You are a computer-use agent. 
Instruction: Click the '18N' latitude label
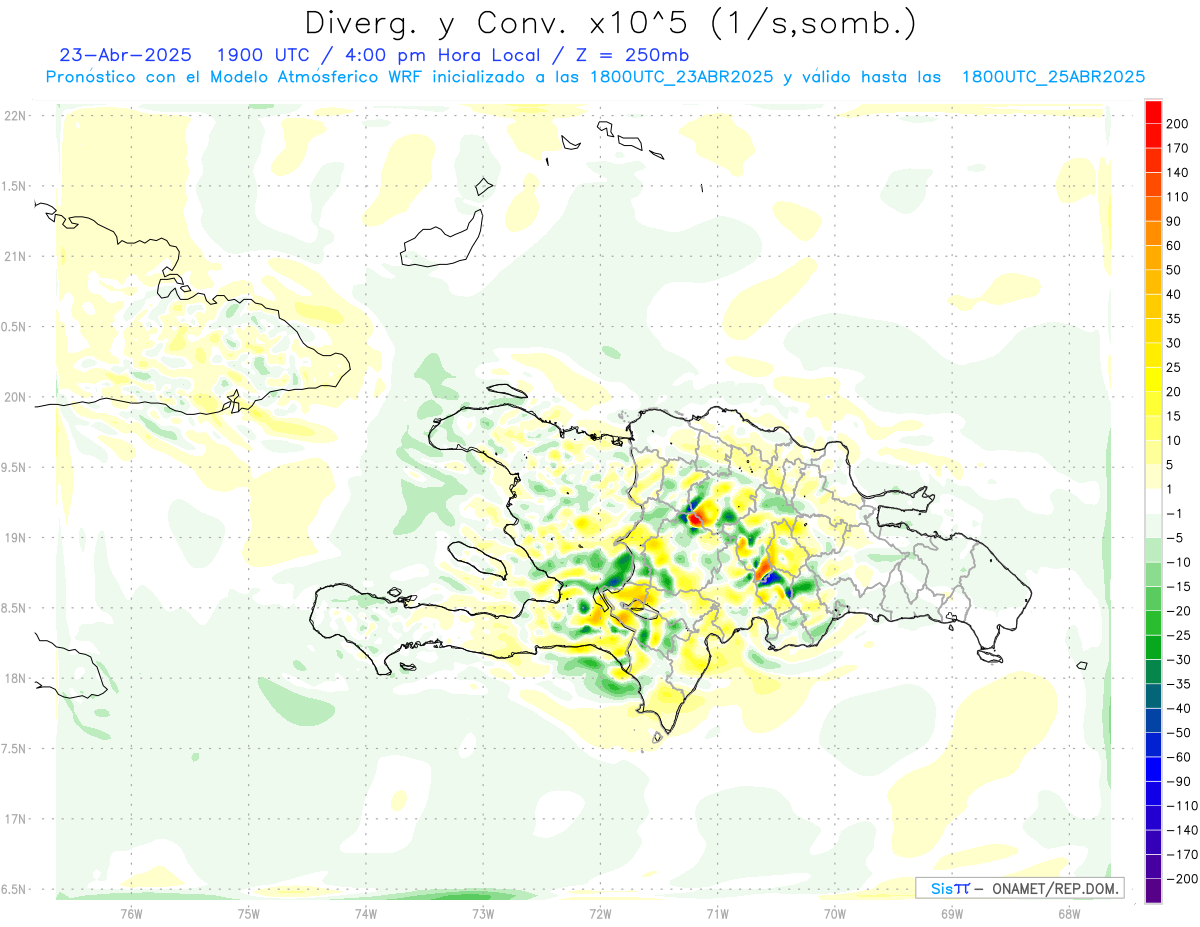click(x=15, y=679)
